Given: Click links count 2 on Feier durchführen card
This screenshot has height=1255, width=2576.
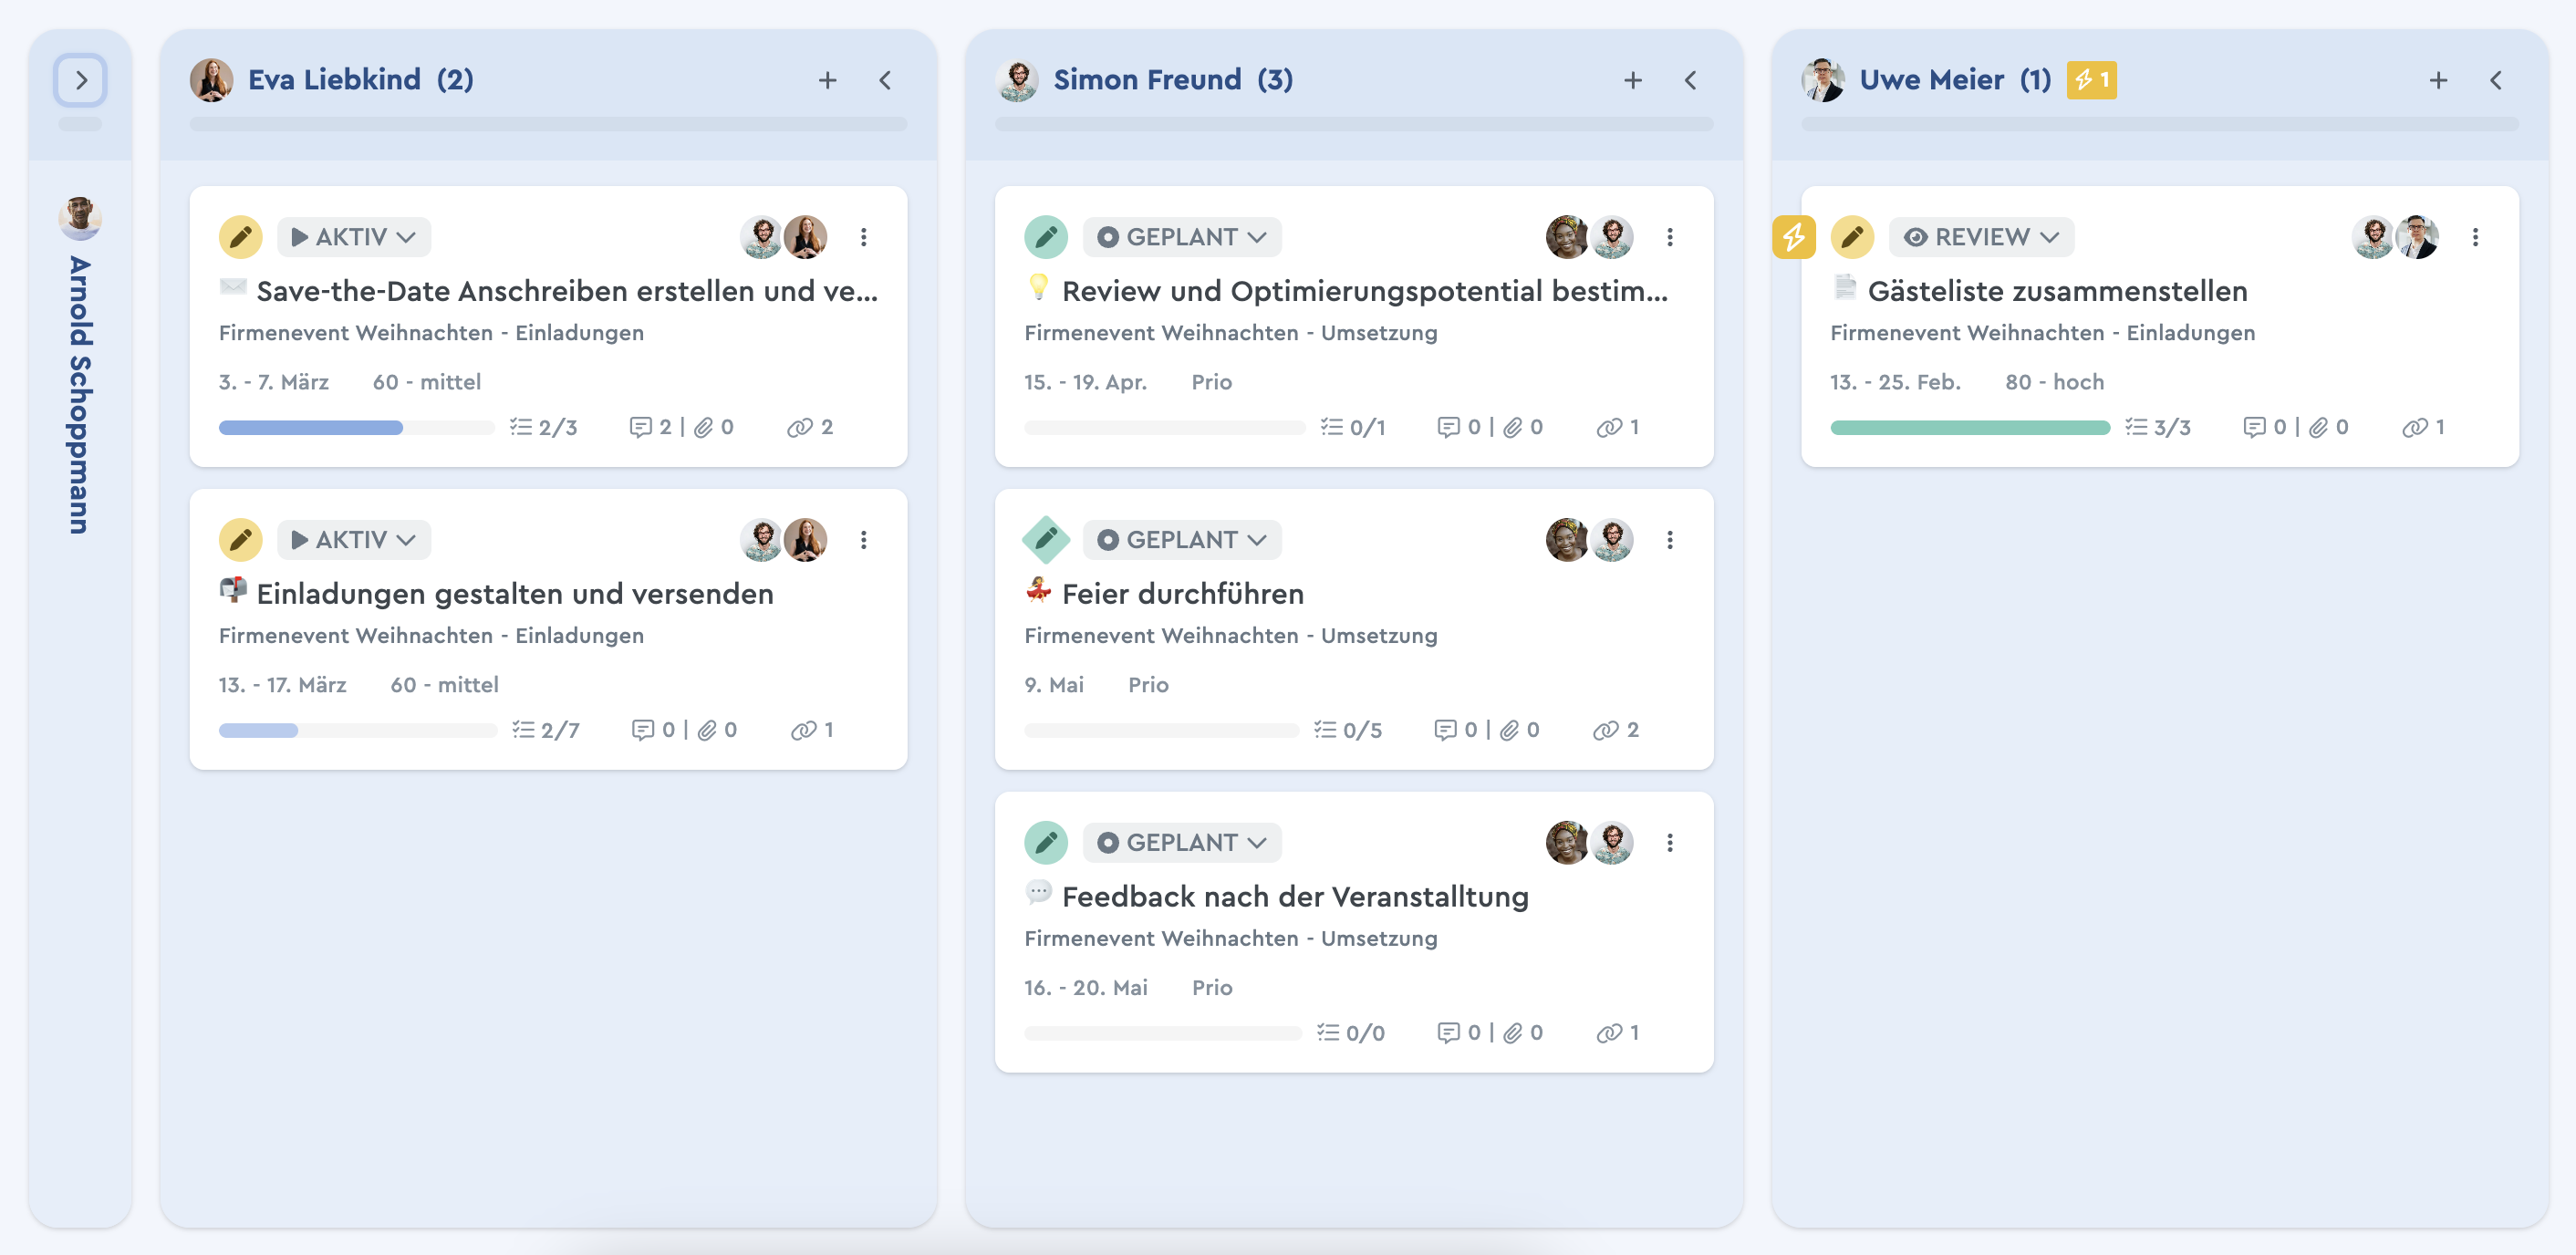Looking at the screenshot, I should [x=1616, y=731].
